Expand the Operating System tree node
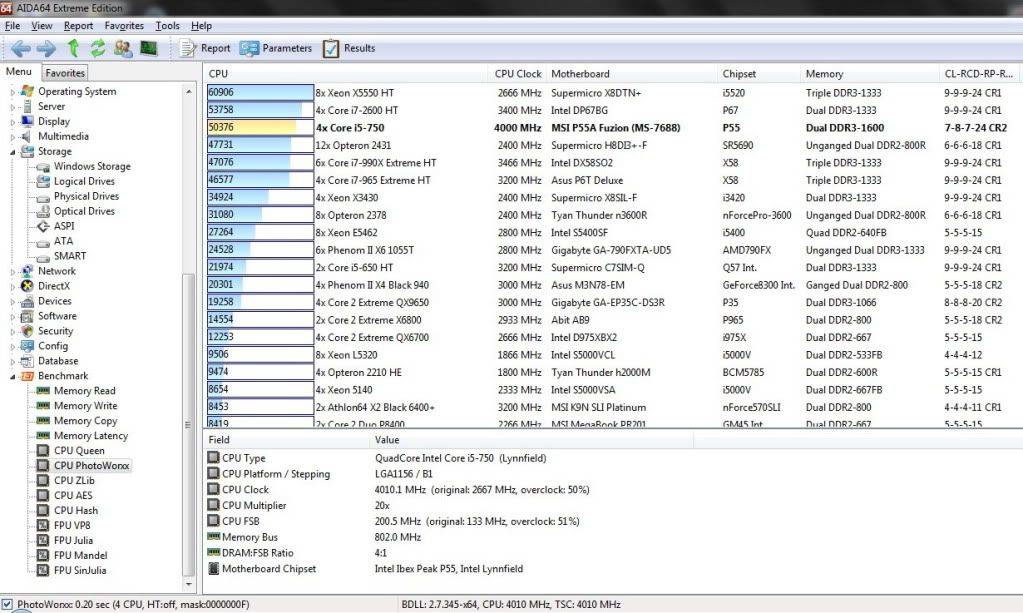 tap(12, 92)
